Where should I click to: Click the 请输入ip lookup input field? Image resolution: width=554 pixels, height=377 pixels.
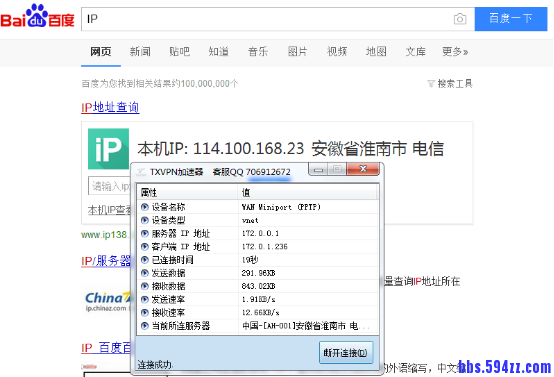110,186
